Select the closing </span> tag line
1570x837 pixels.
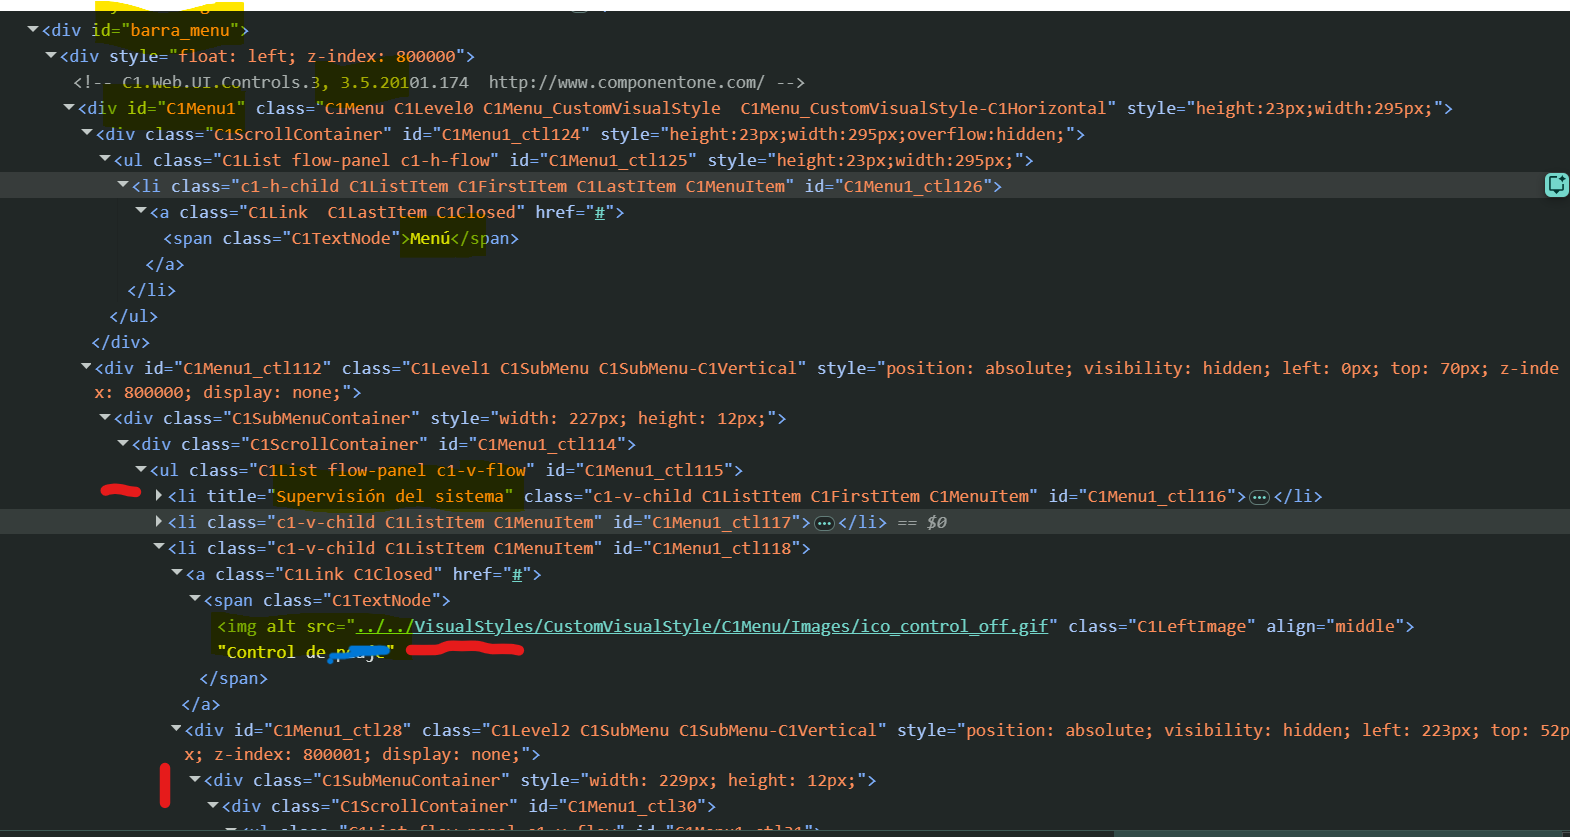[x=233, y=678]
